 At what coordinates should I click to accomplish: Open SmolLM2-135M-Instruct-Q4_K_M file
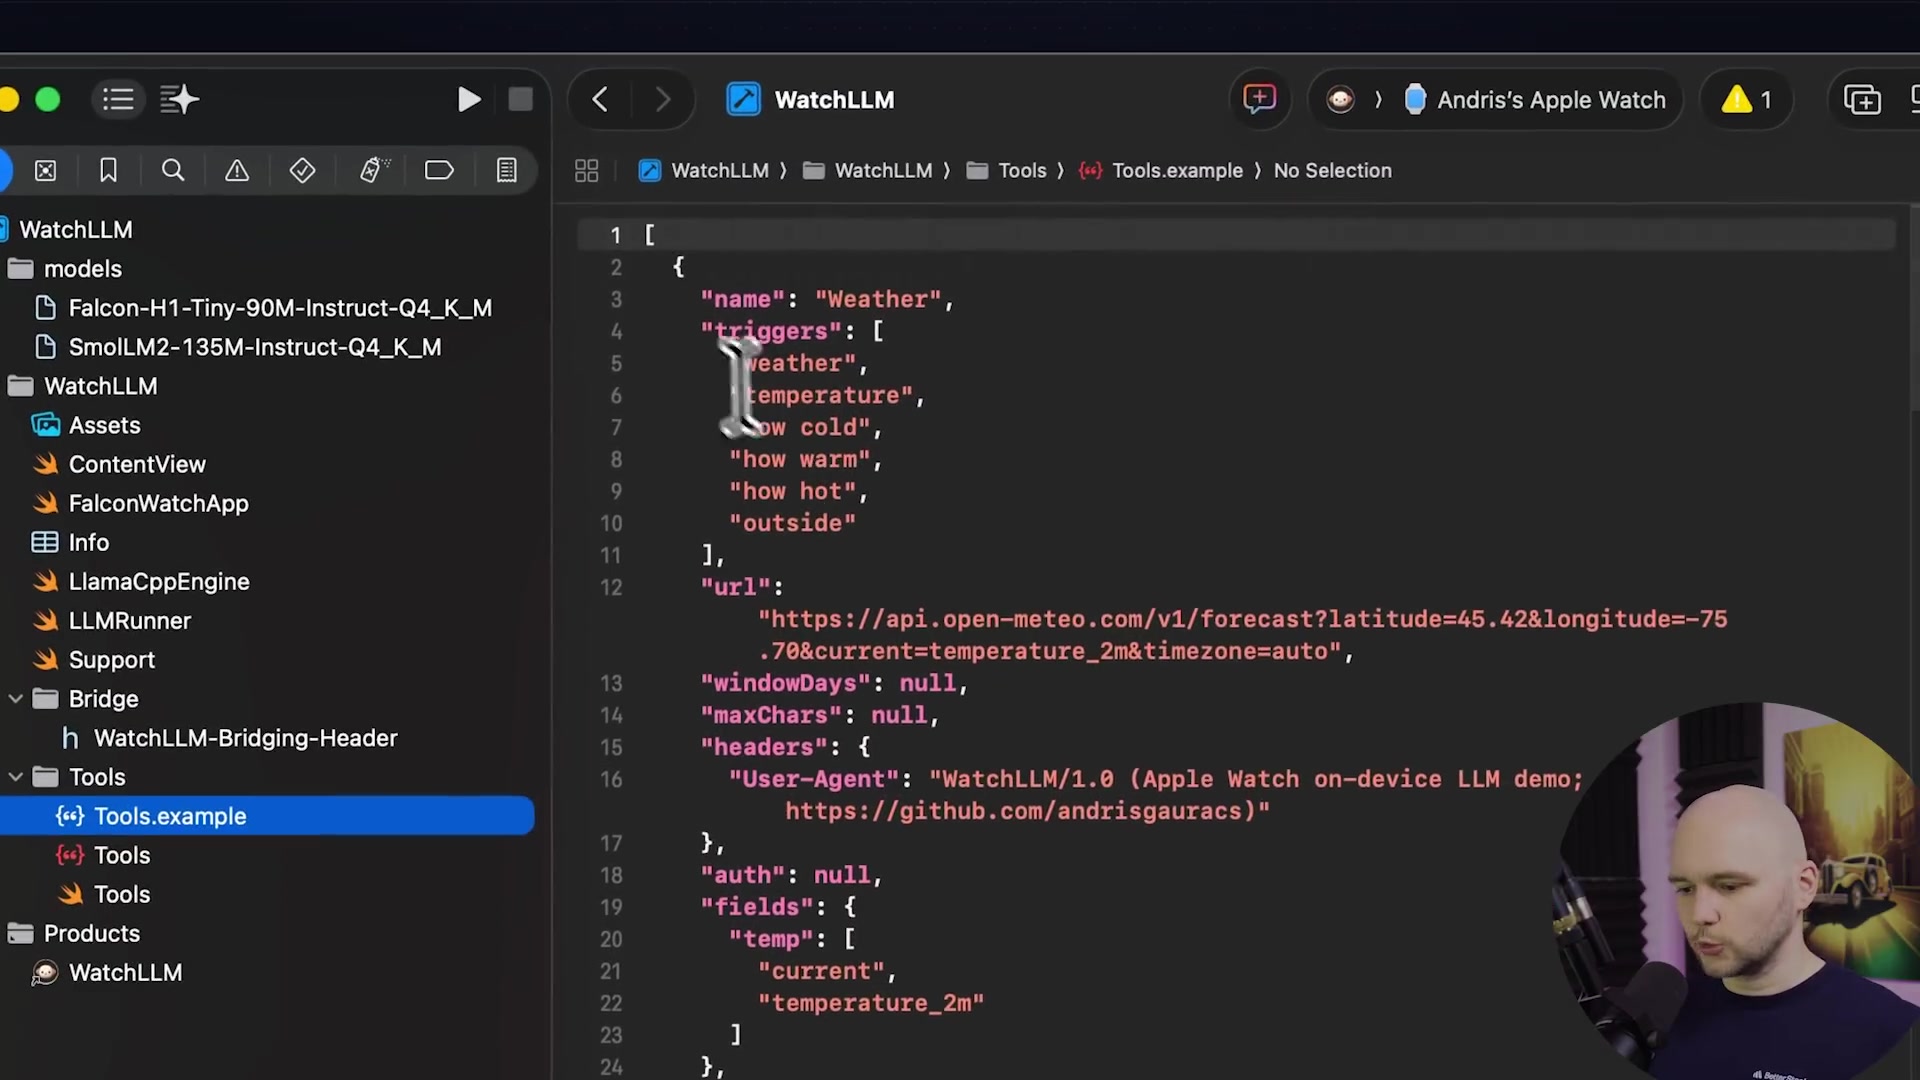tap(255, 347)
